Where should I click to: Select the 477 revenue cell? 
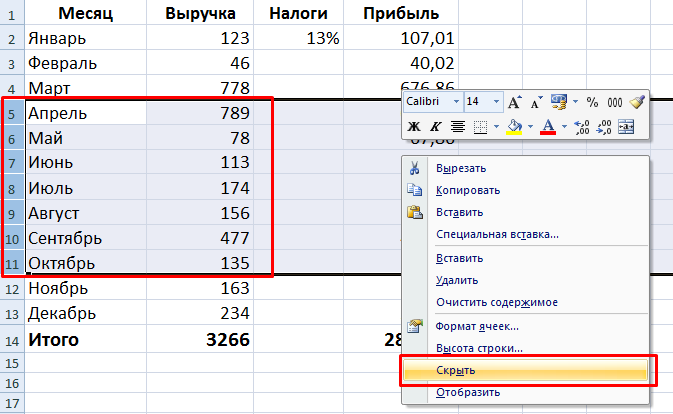(x=200, y=238)
